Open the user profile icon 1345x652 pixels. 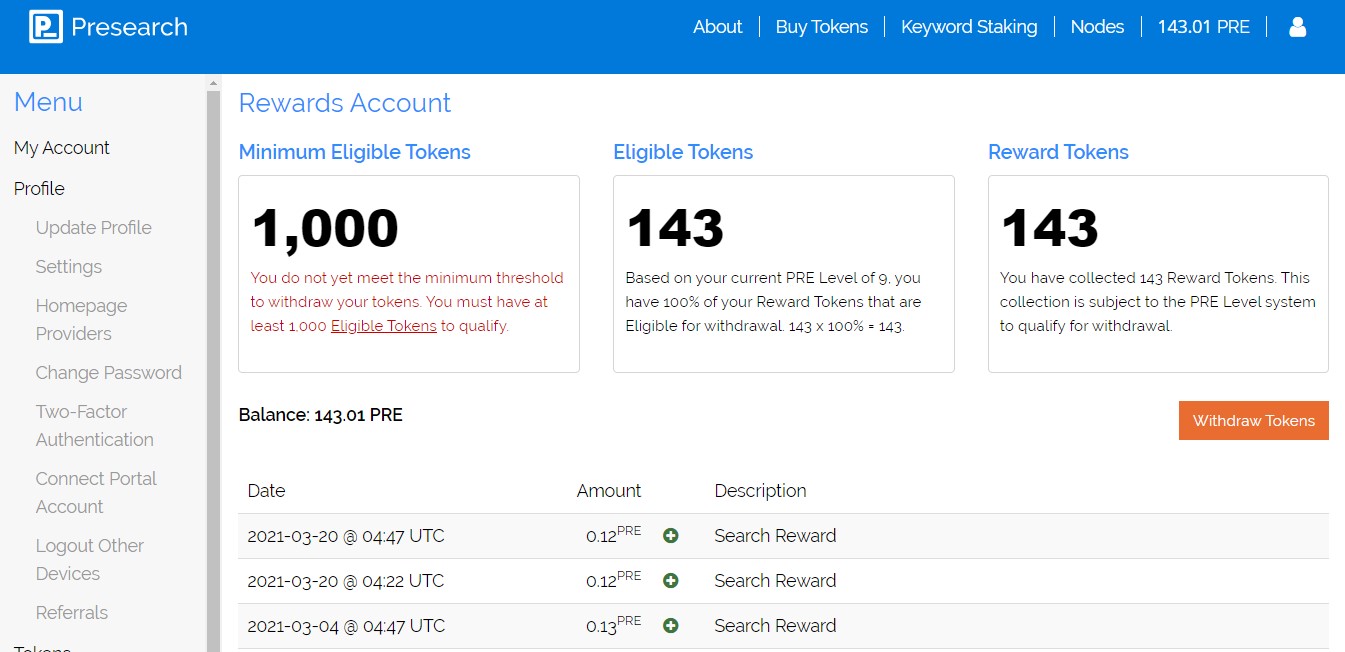click(1298, 27)
